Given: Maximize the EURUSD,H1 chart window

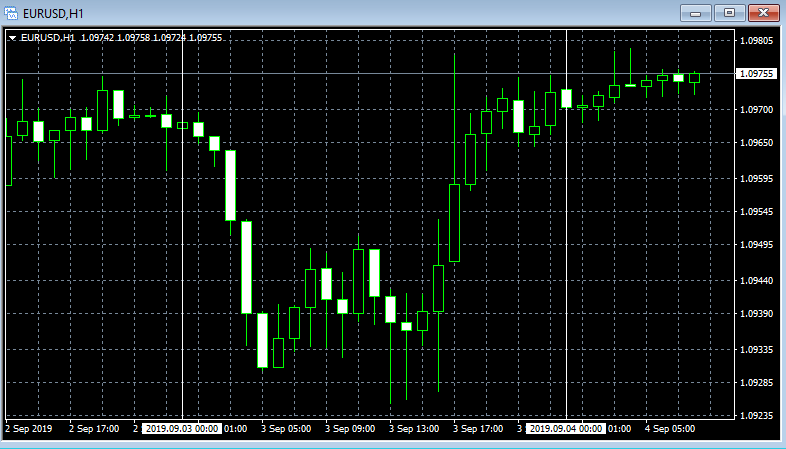Looking at the screenshot, I should click(729, 13).
